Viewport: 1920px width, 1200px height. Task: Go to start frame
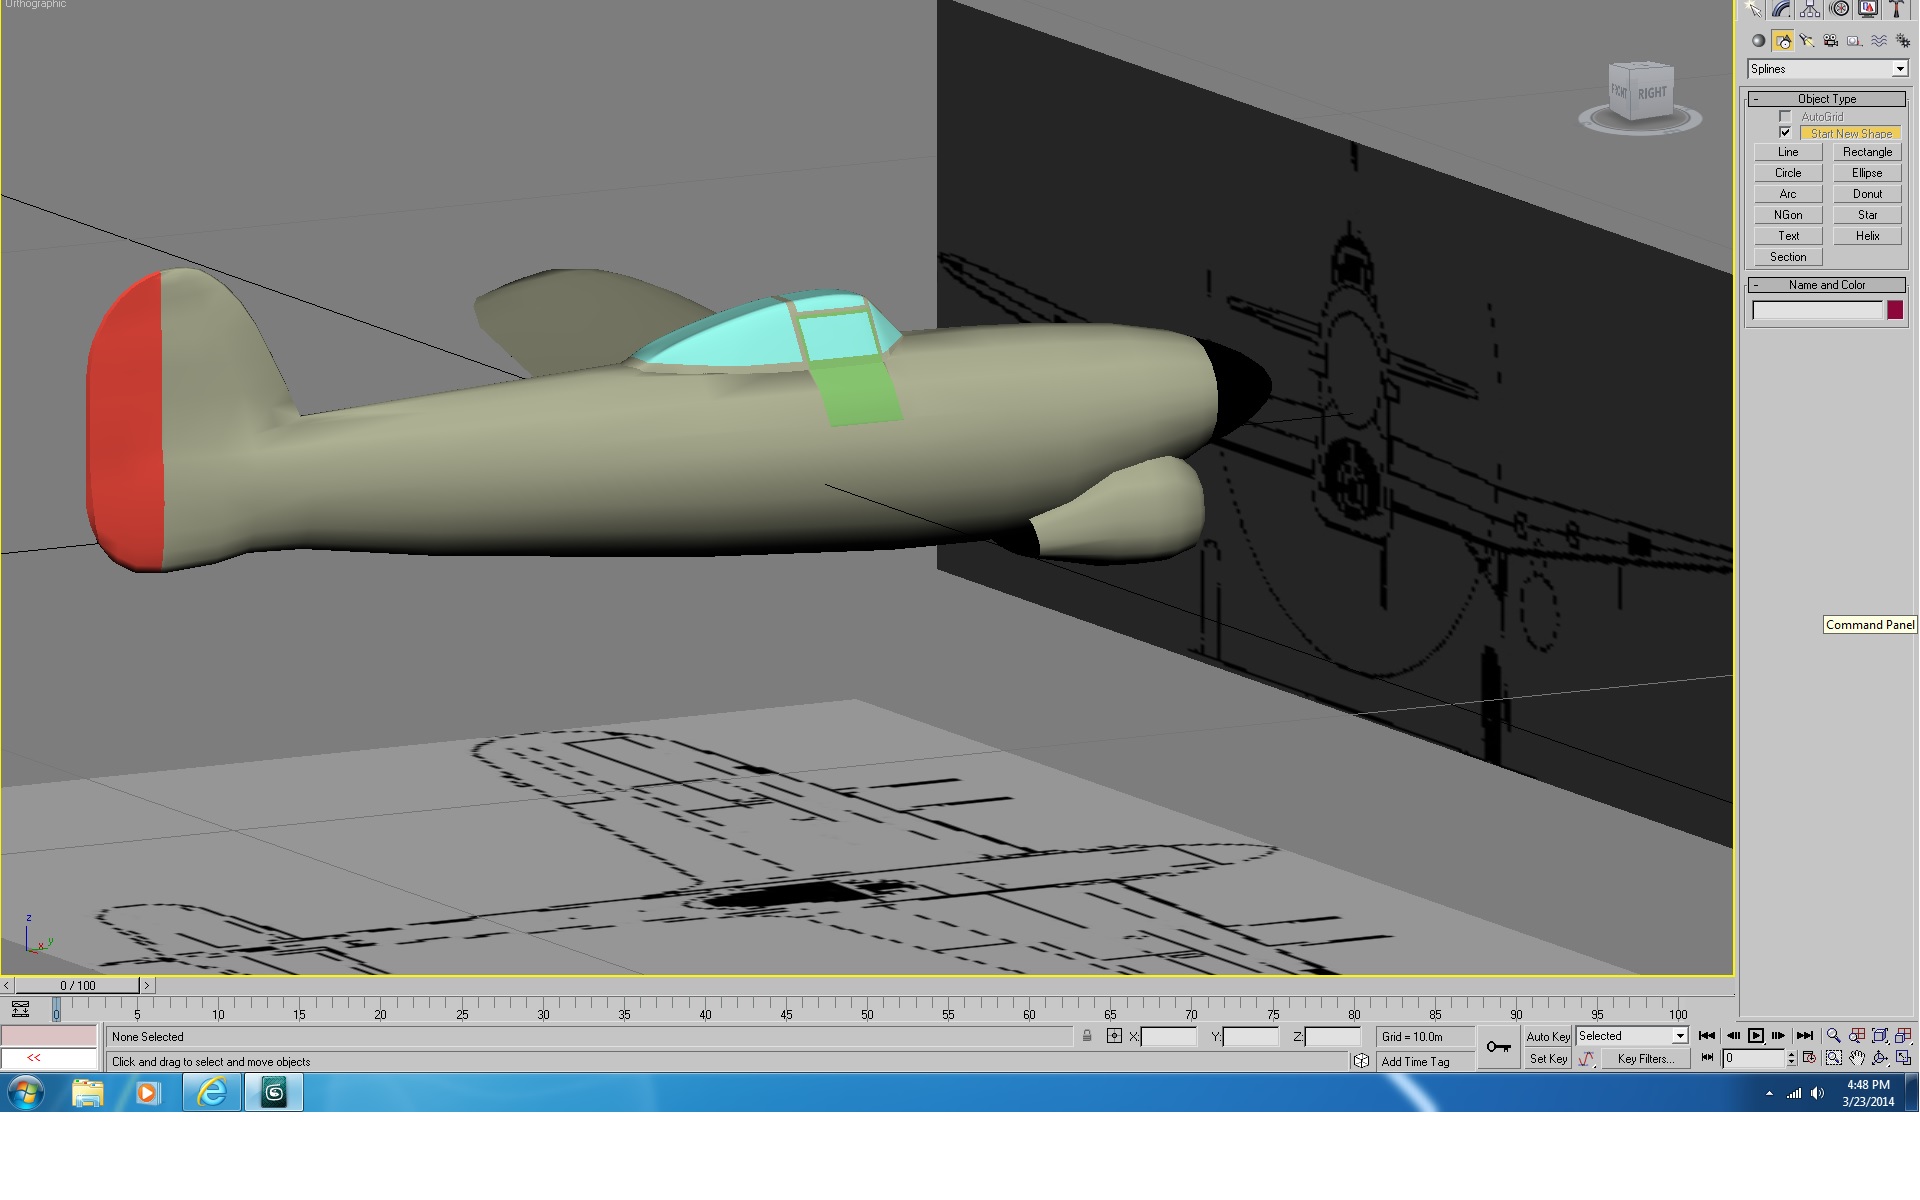1707,1036
